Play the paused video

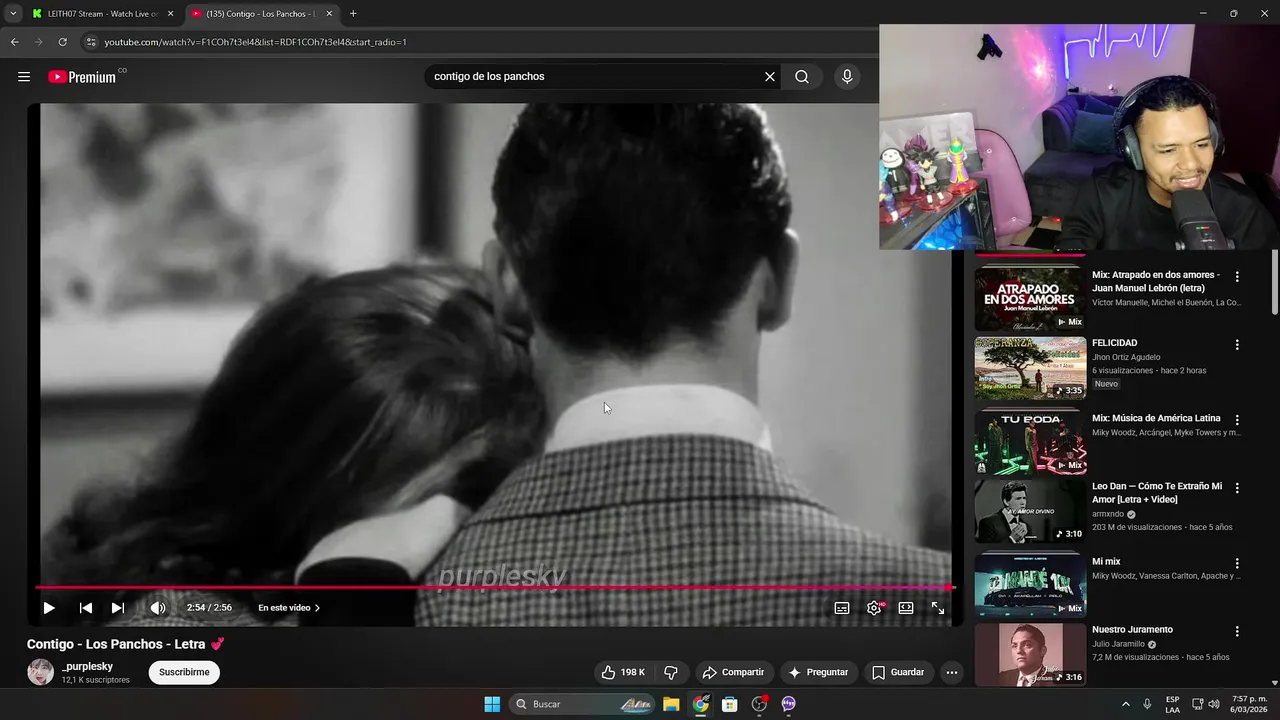pyautogui.click(x=48, y=608)
